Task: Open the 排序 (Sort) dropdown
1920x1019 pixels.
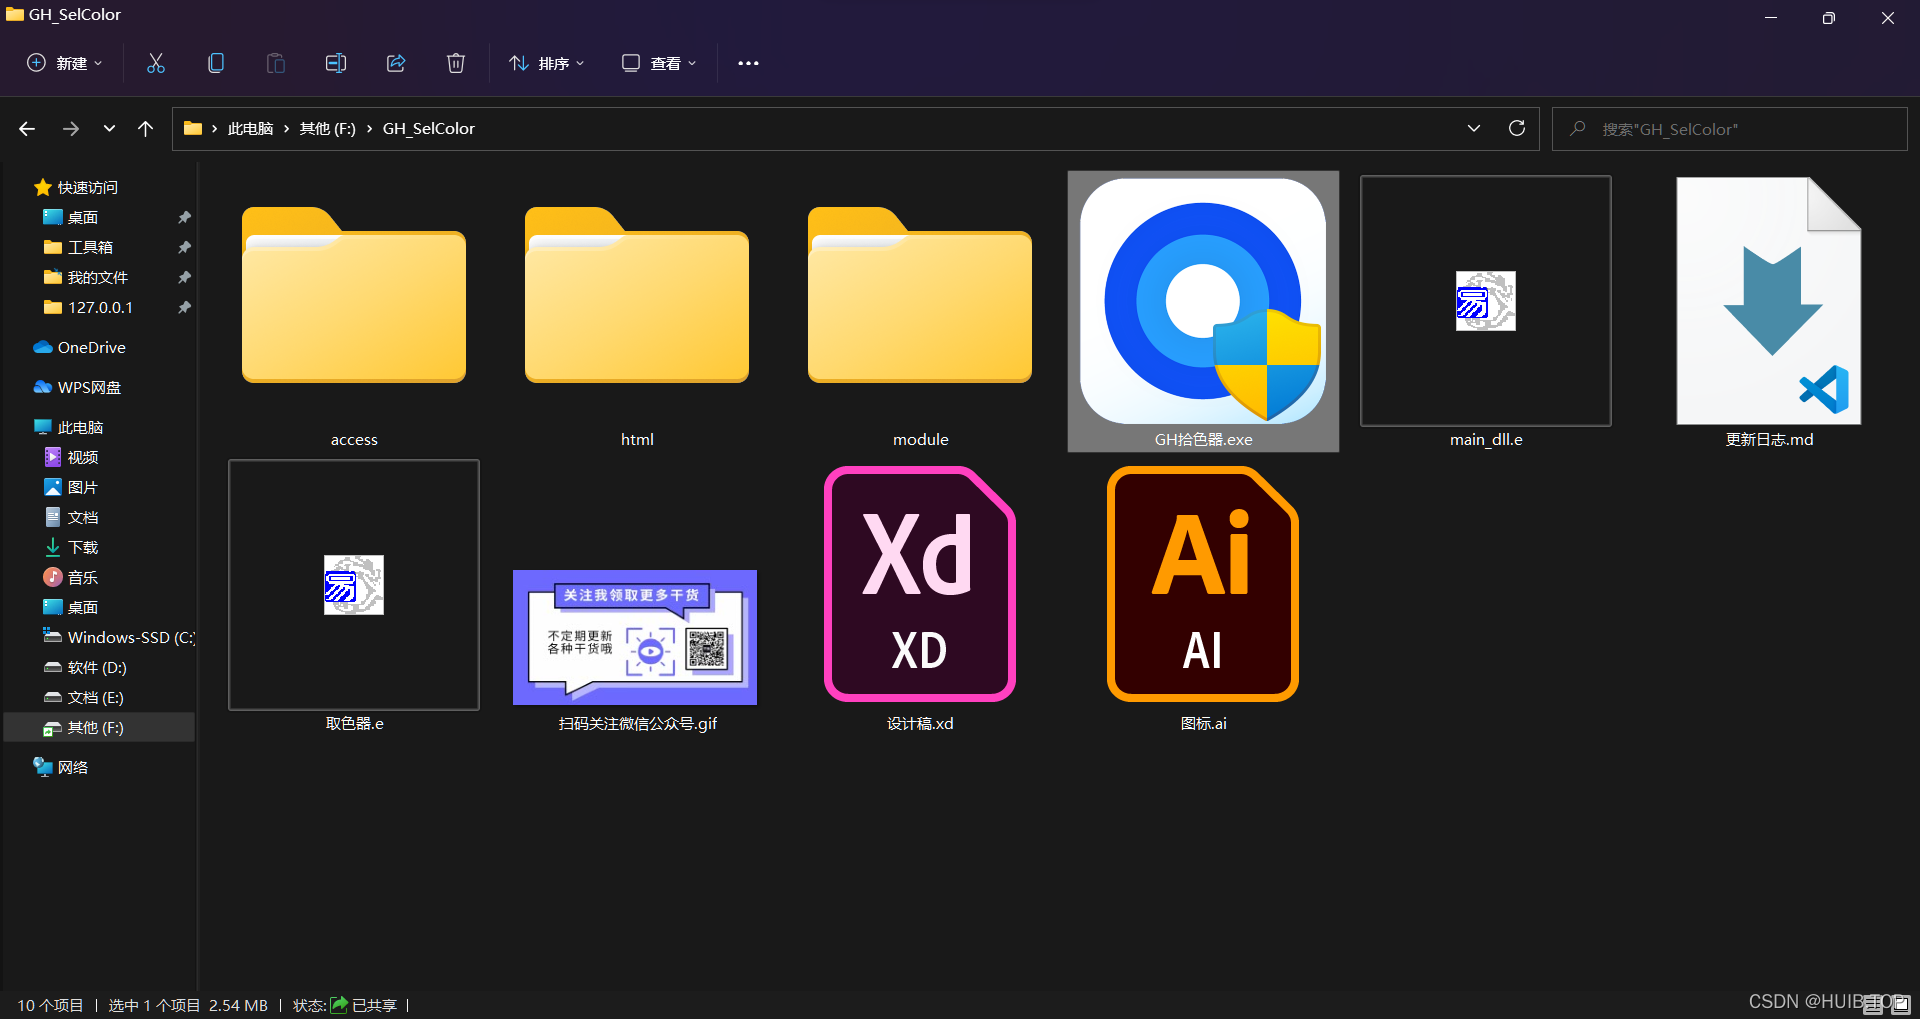Action: pos(547,63)
